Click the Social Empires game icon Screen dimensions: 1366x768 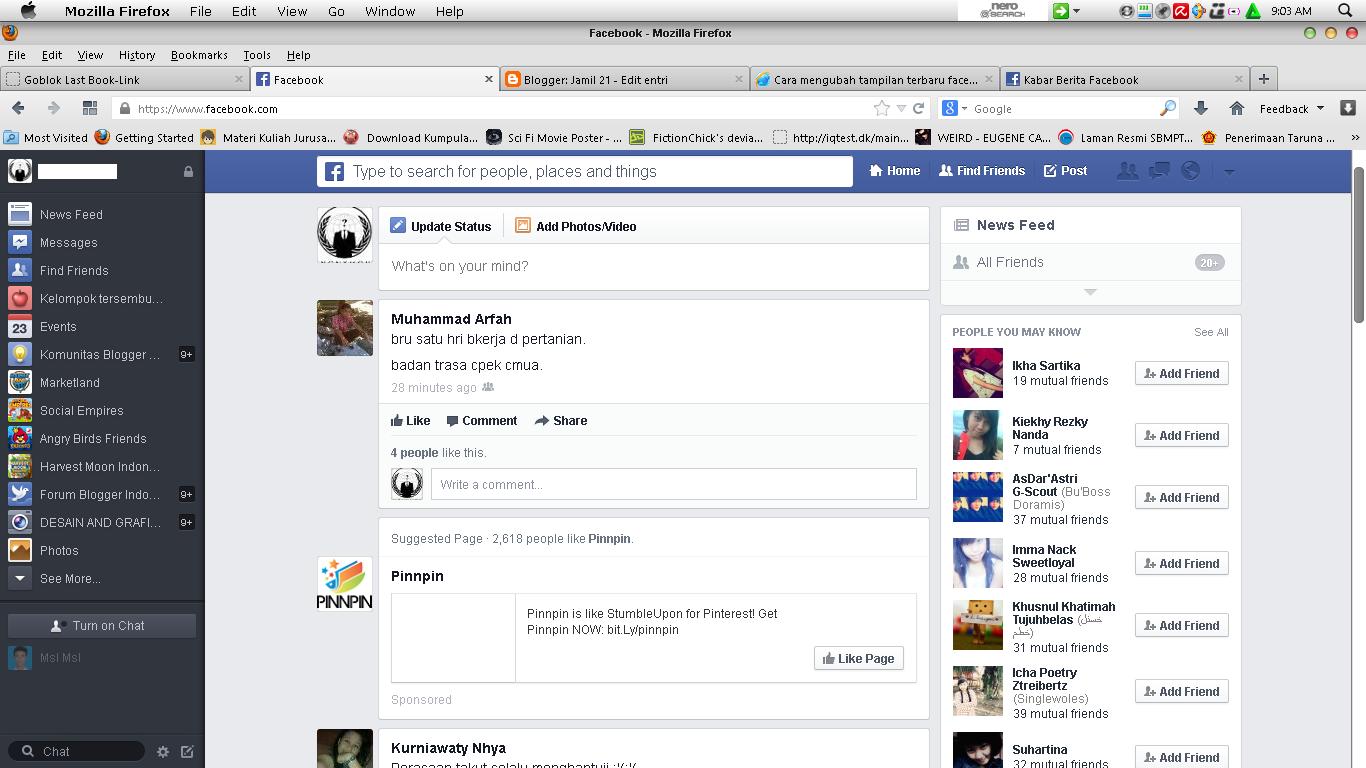pyautogui.click(x=20, y=410)
